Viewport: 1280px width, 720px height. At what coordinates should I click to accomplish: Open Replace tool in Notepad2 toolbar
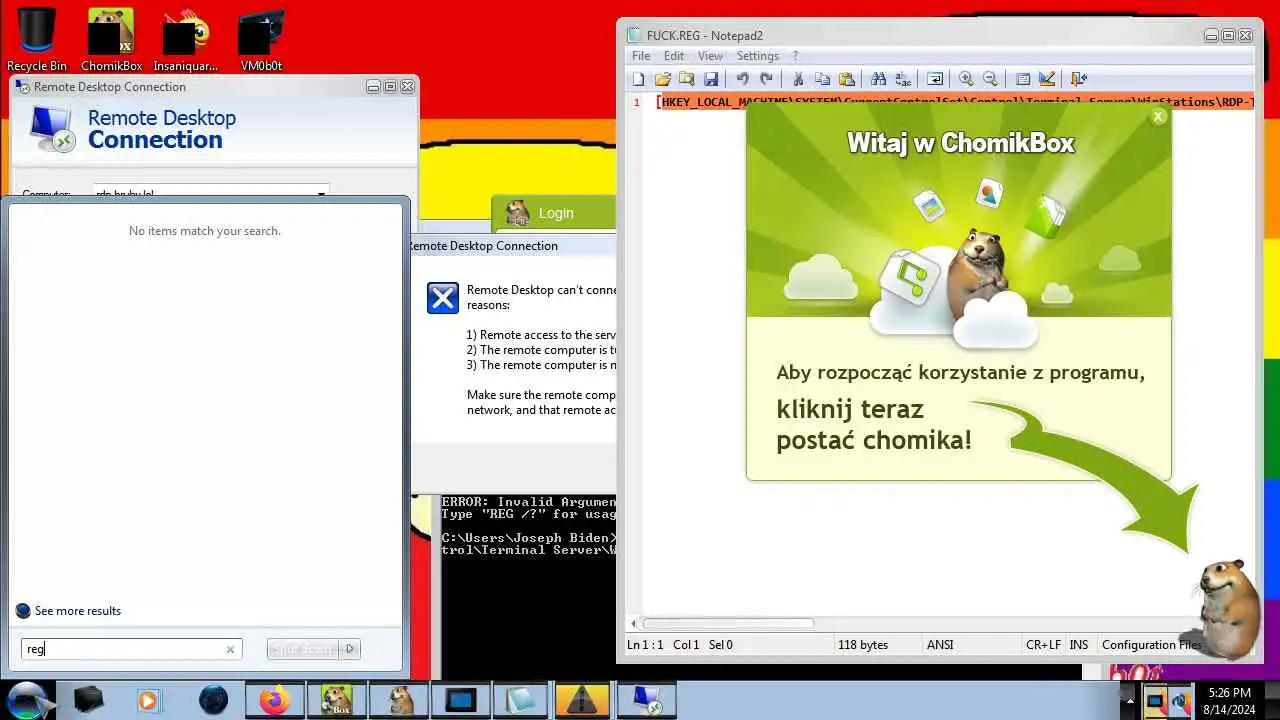point(903,79)
